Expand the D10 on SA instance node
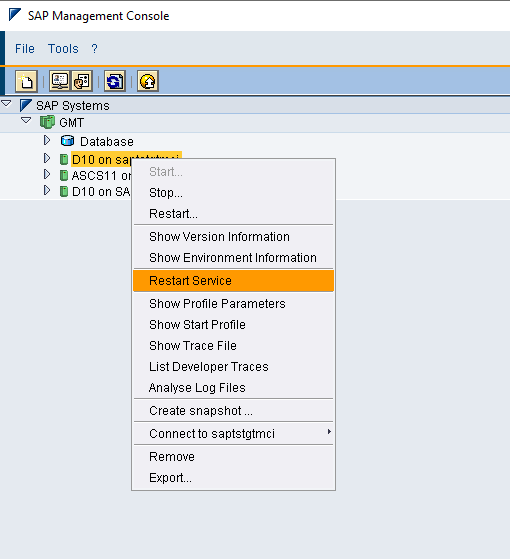Screen dimensions: 510x559 (47, 190)
